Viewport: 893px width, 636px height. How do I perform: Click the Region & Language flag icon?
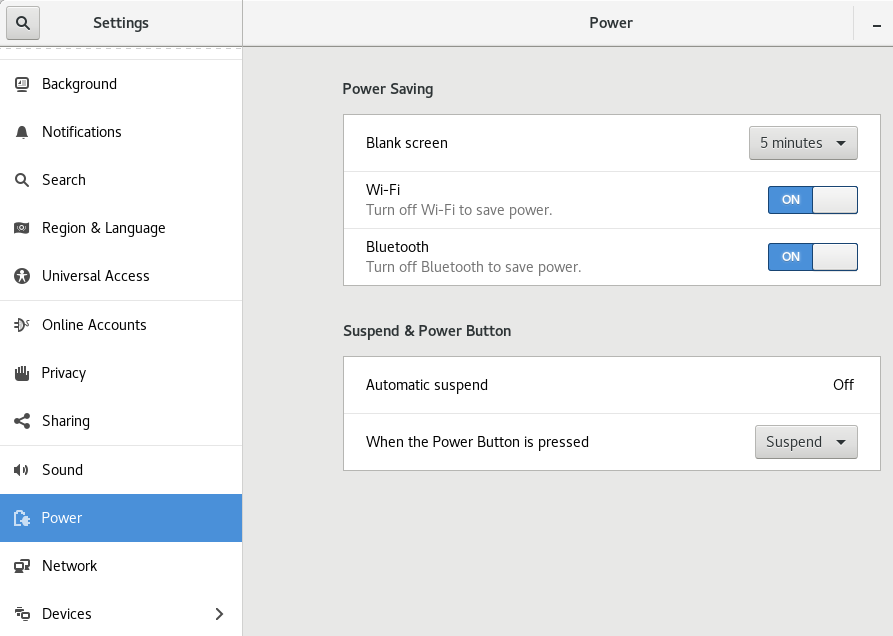tap(22, 228)
